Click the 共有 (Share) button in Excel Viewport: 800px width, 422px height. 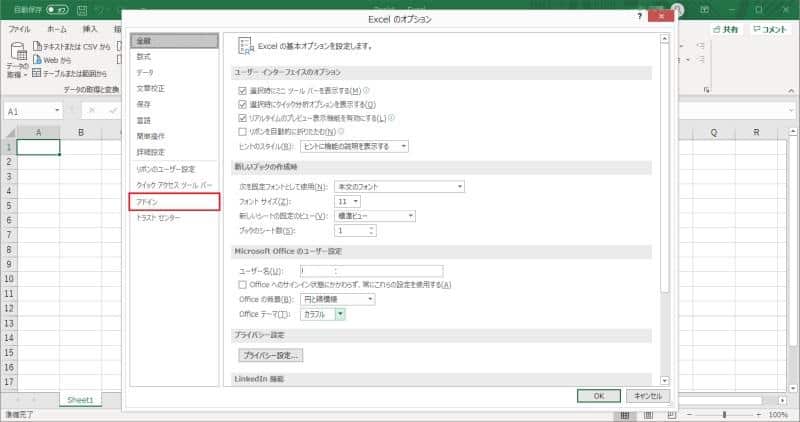[726, 30]
